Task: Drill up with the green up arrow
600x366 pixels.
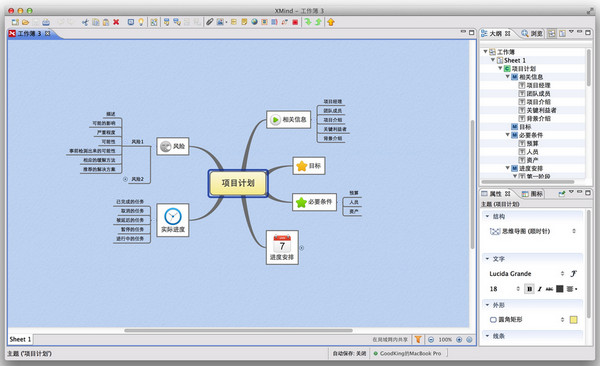Action: [318, 22]
